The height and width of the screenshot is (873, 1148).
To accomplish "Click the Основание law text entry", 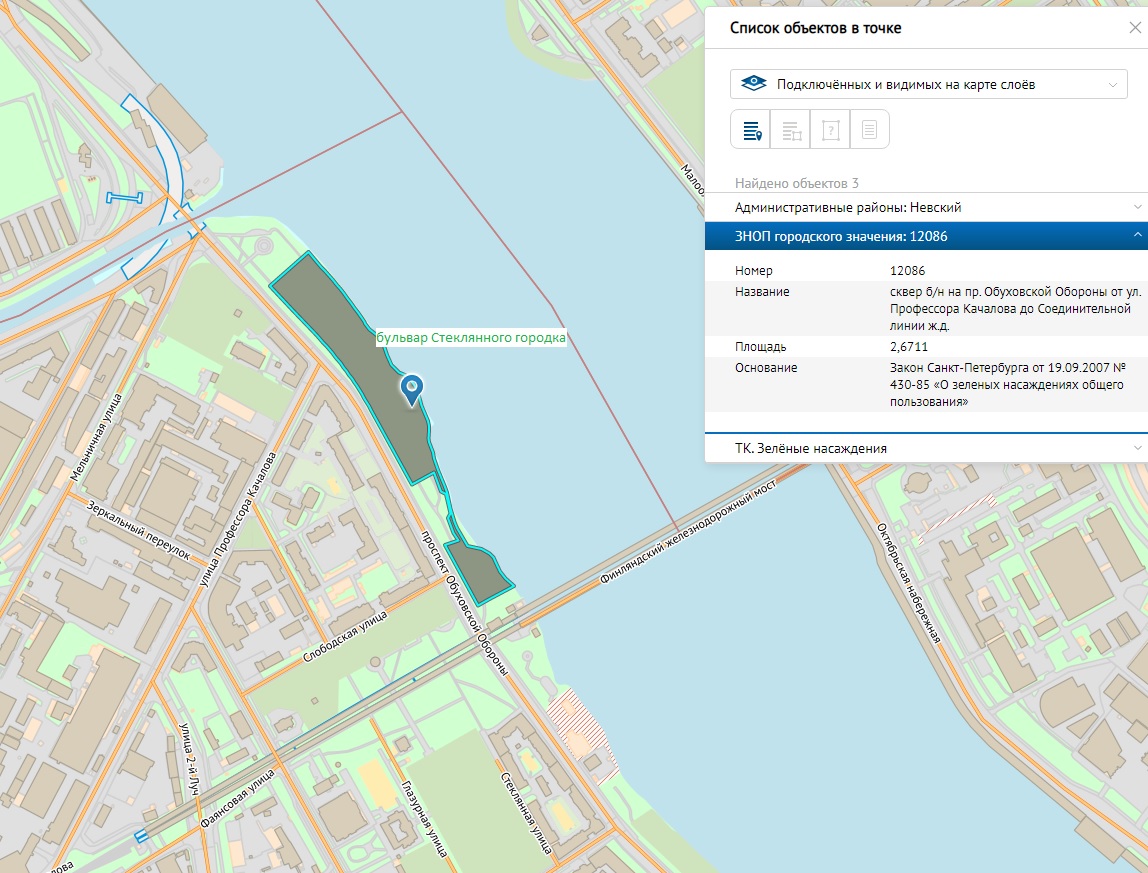I will 1007,384.
